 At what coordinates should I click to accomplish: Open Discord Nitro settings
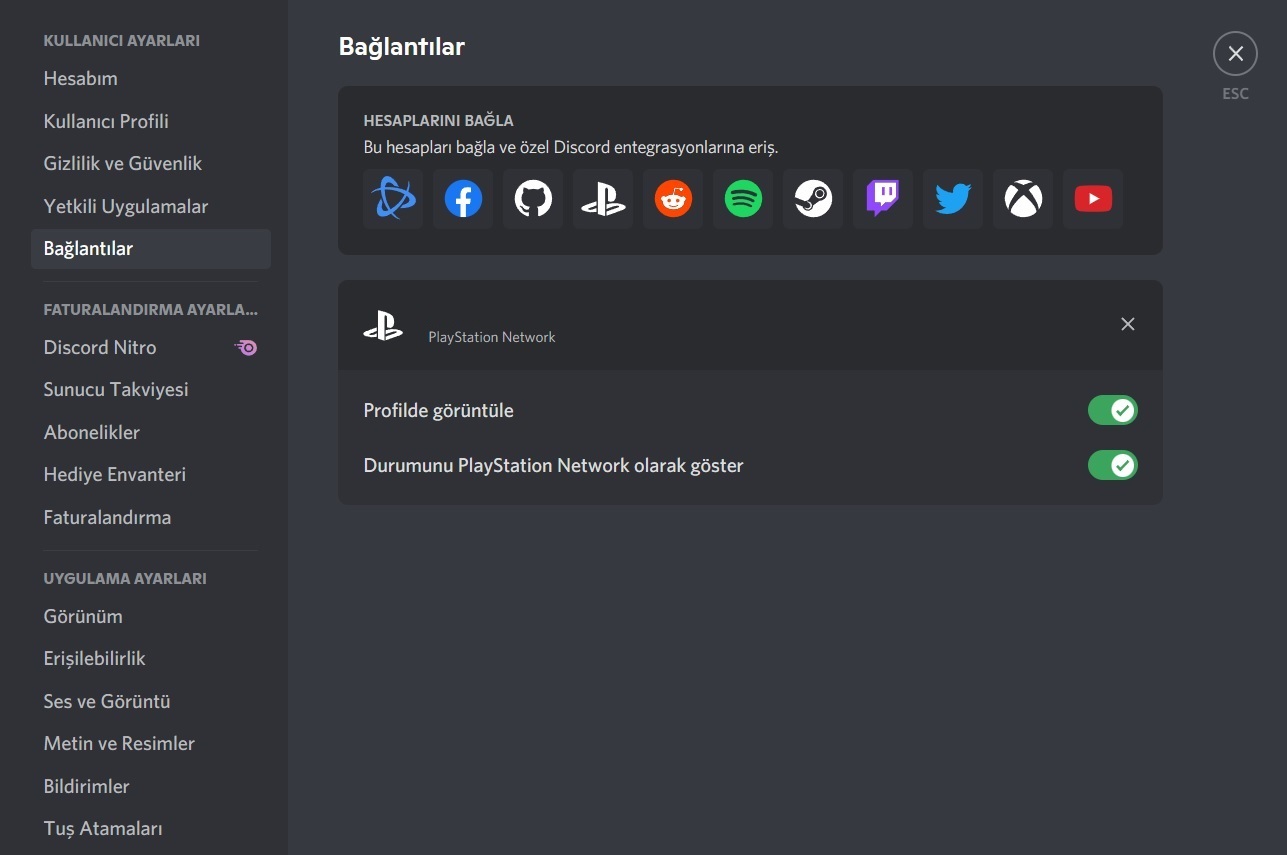pos(100,347)
